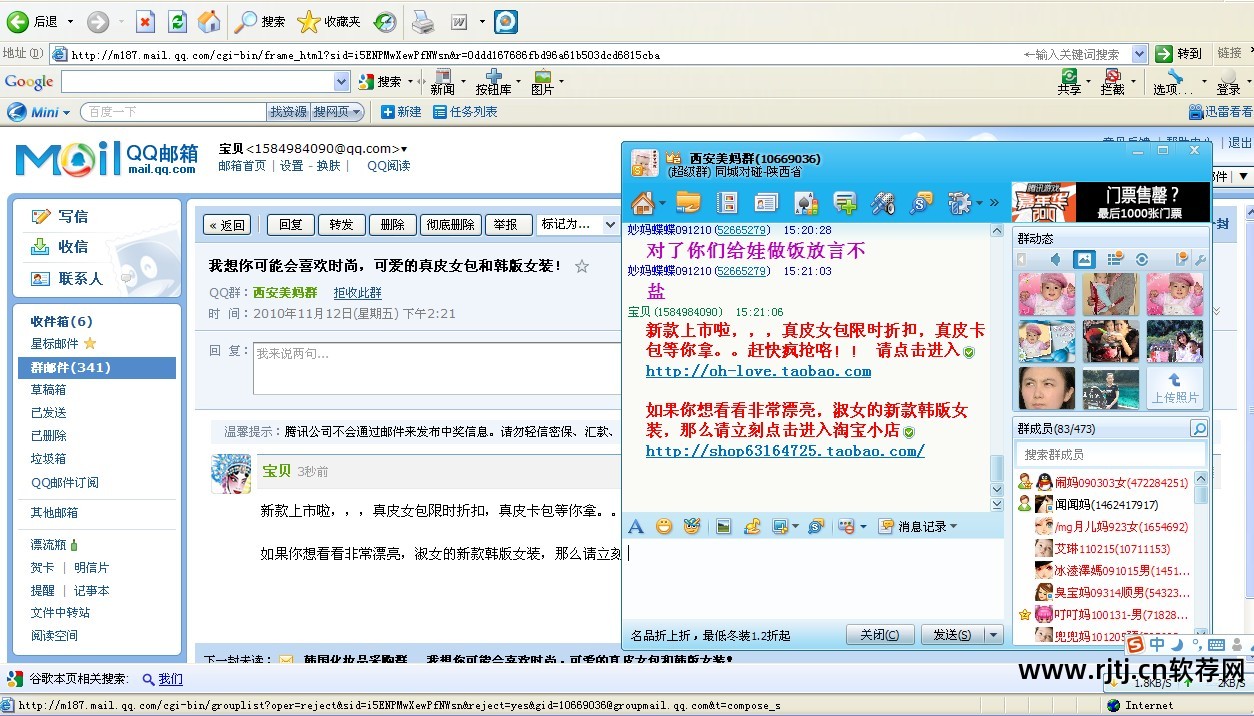Viewport: 1254px width, 716px height.
Task: Open the emoticon smiley picker
Action: point(664,526)
